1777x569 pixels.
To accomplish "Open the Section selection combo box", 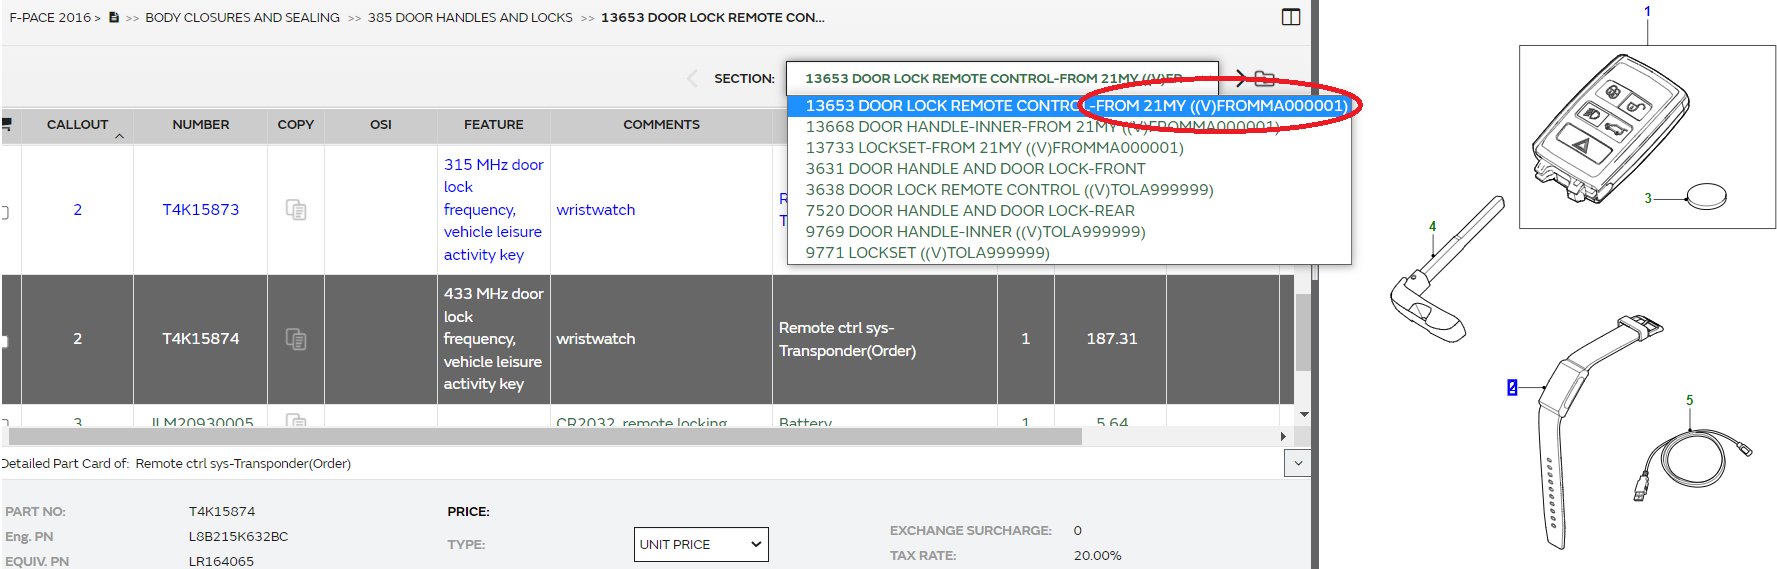I will (x=1001, y=78).
